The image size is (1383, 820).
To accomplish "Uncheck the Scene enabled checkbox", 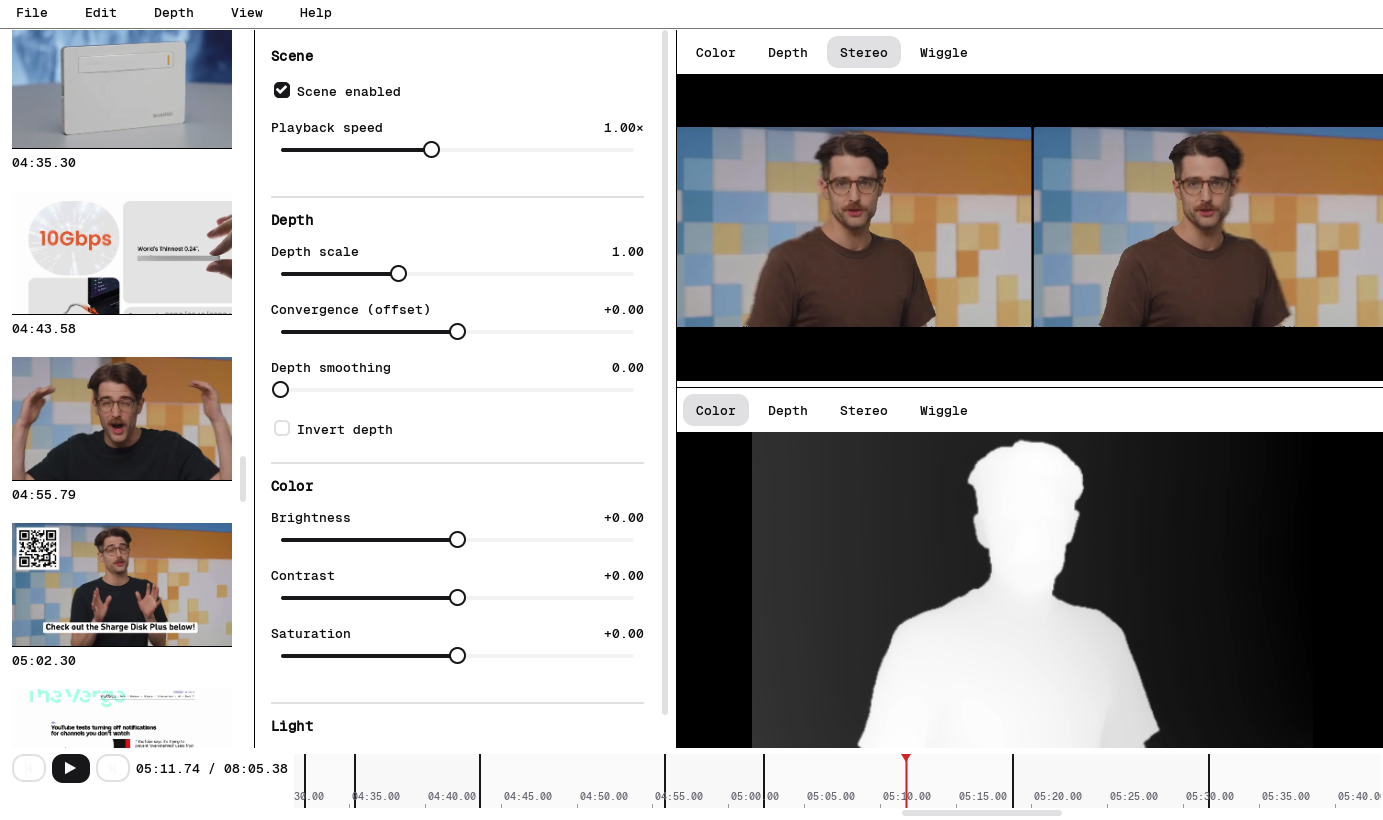I will click(282, 90).
